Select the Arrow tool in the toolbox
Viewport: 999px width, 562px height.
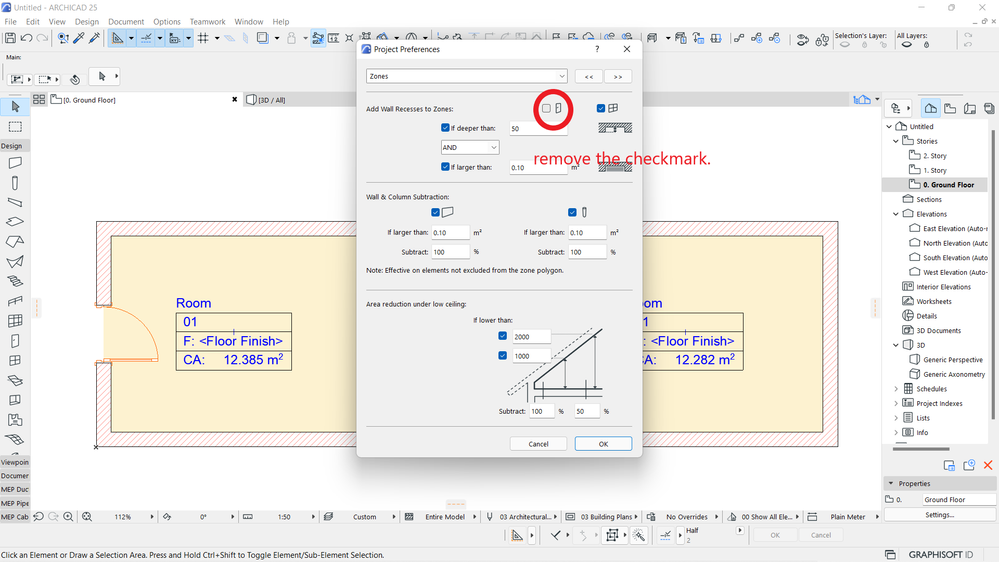click(15, 107)
